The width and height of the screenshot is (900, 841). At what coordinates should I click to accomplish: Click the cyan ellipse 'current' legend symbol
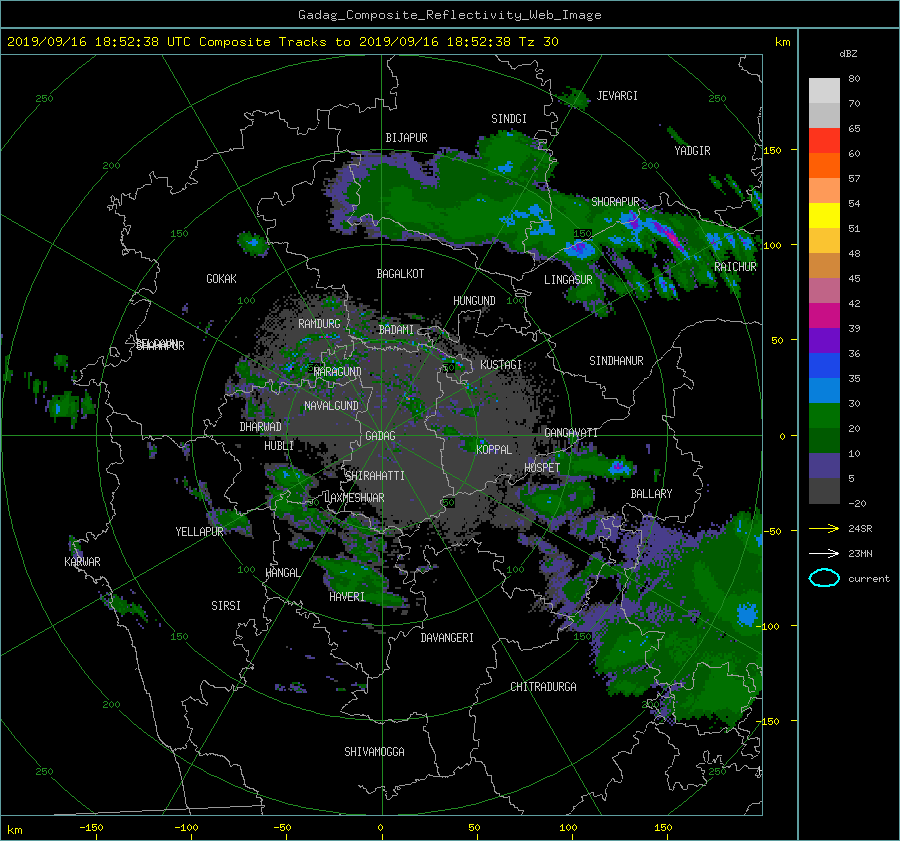[x=824, y=578]
